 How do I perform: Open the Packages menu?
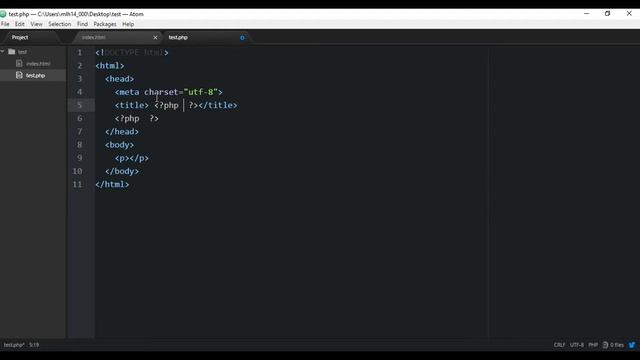click(105, 24)
